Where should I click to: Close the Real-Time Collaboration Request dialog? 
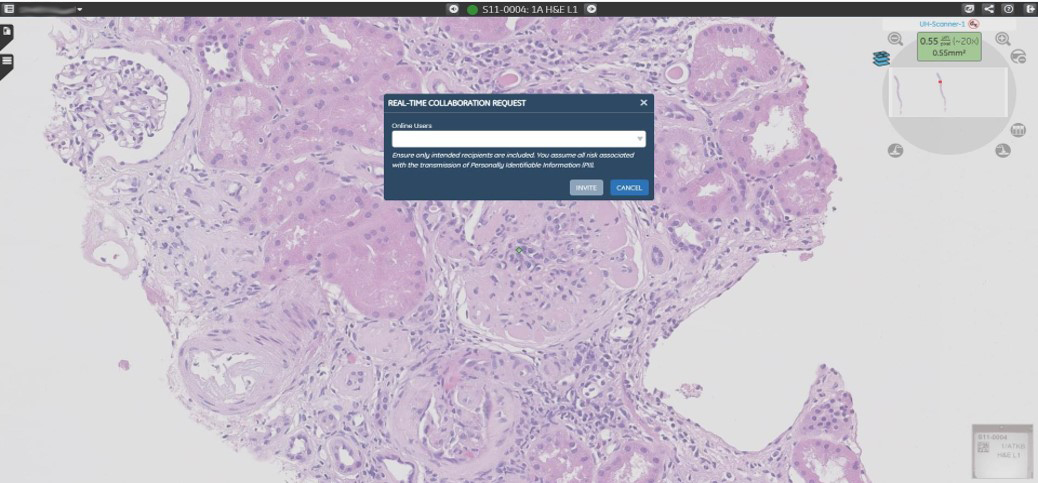coord(643,103)
